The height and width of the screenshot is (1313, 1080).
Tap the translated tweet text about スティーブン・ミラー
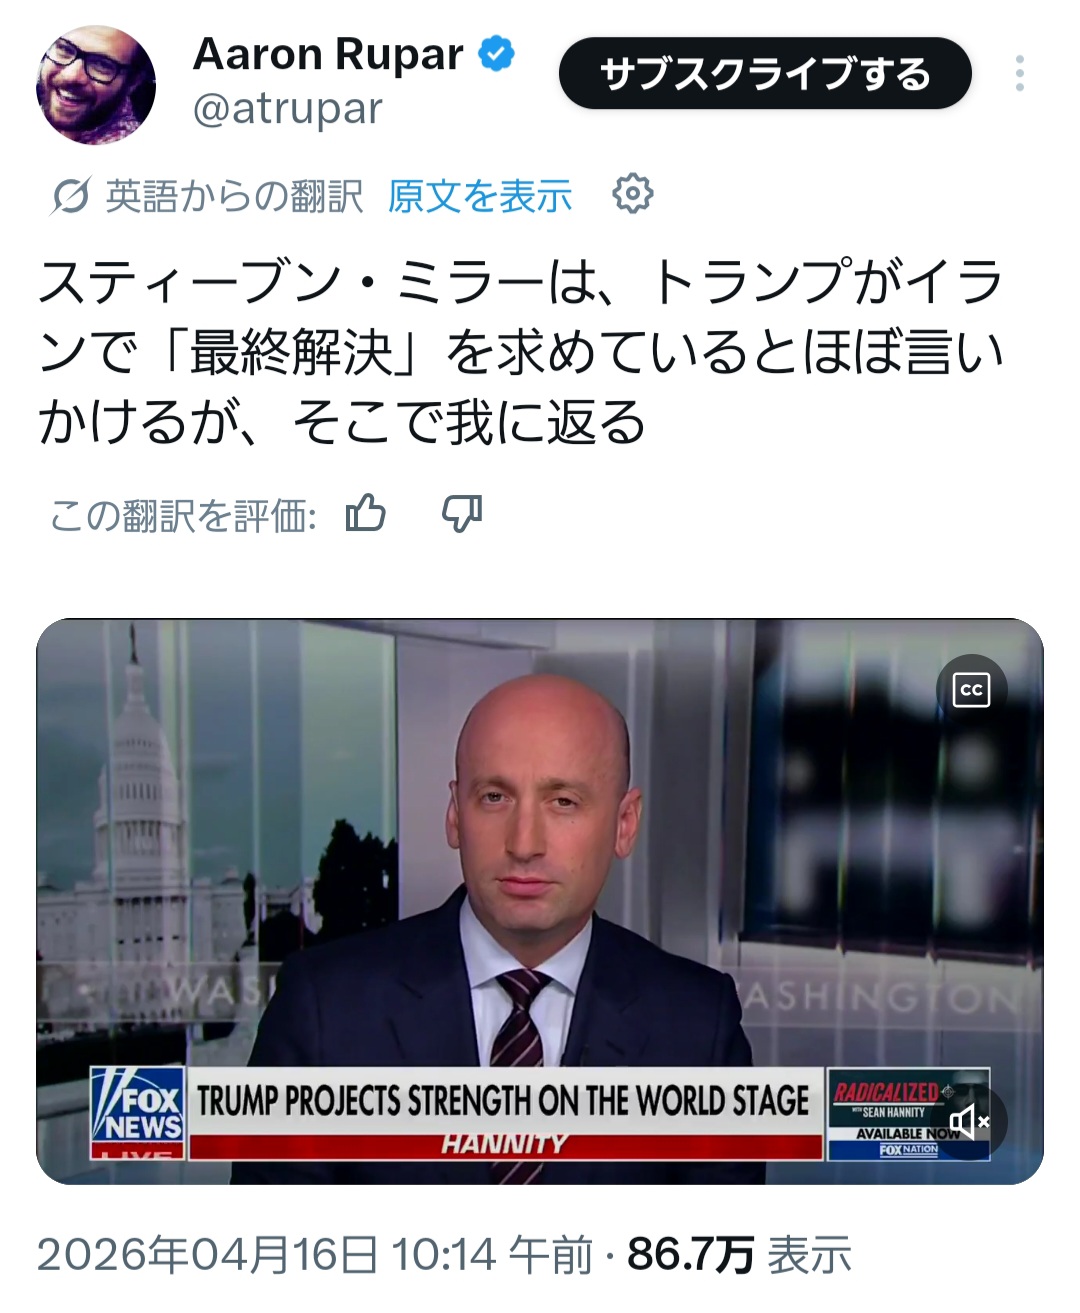(x=520, y=352)
